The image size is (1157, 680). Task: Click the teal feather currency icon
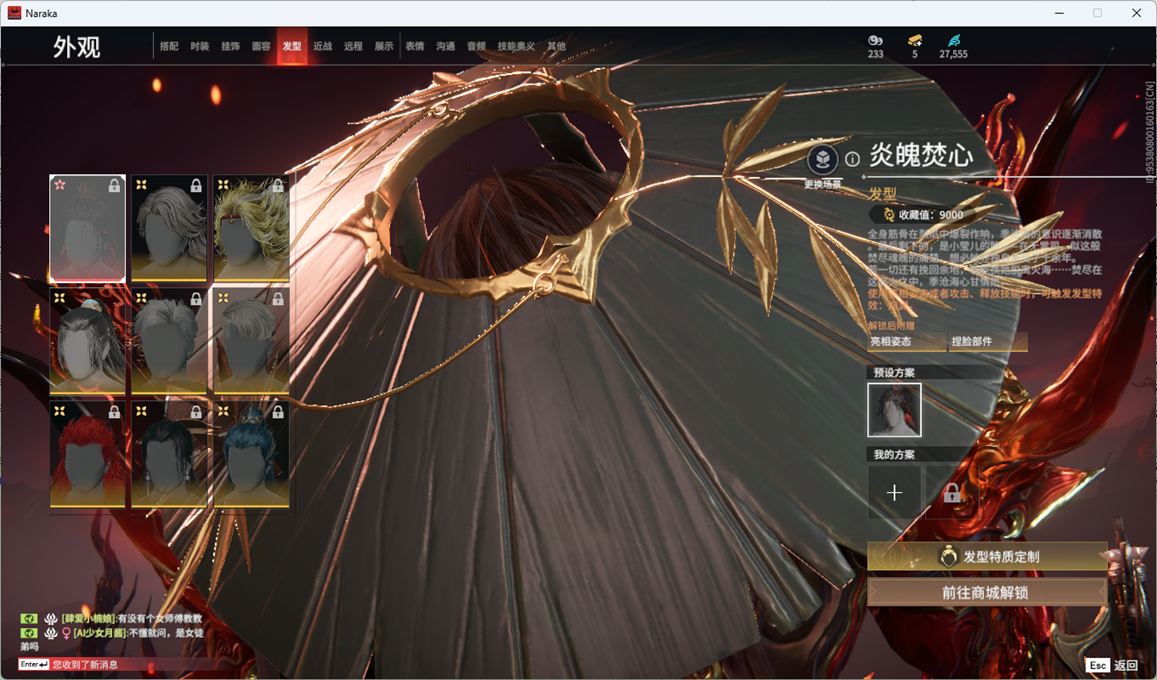point(953,40)
